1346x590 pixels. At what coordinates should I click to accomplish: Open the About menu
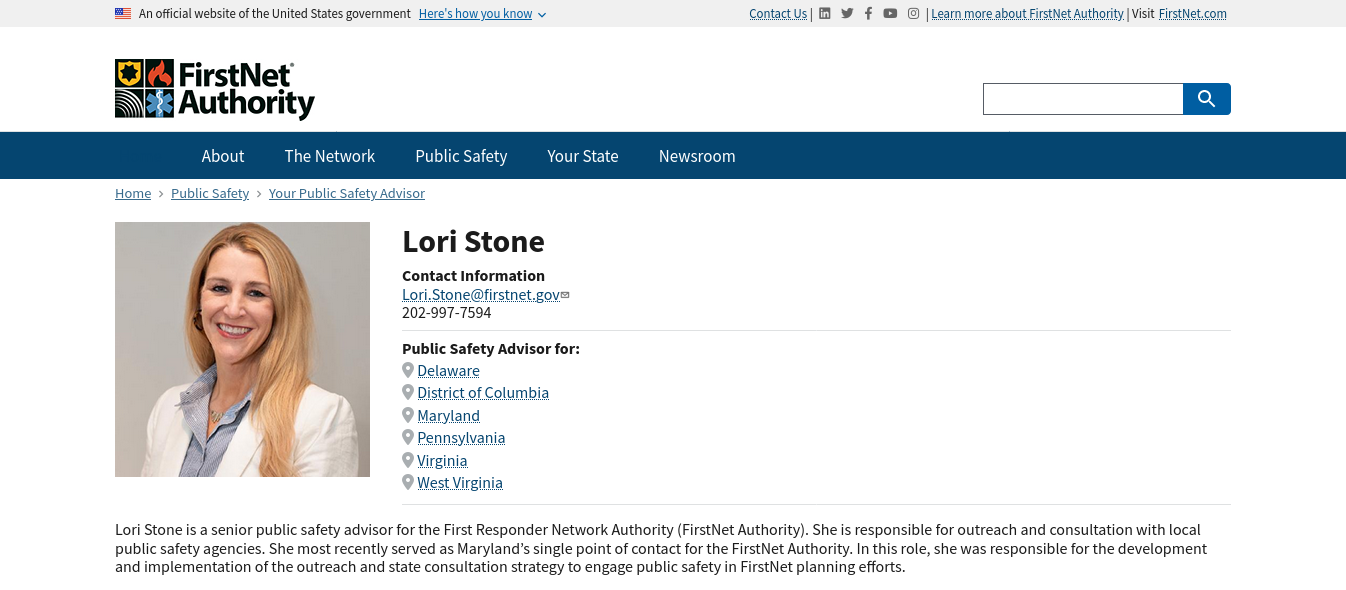coord(223,156)
